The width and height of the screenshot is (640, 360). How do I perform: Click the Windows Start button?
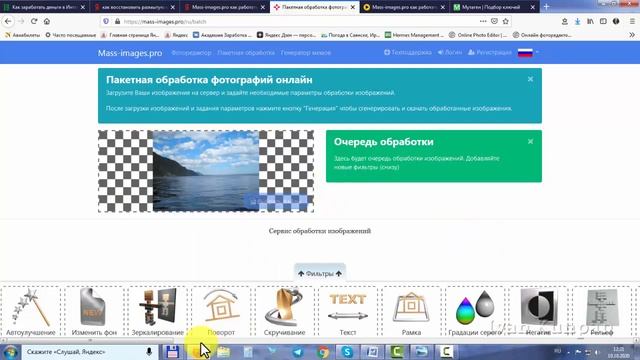pos(10,352)
